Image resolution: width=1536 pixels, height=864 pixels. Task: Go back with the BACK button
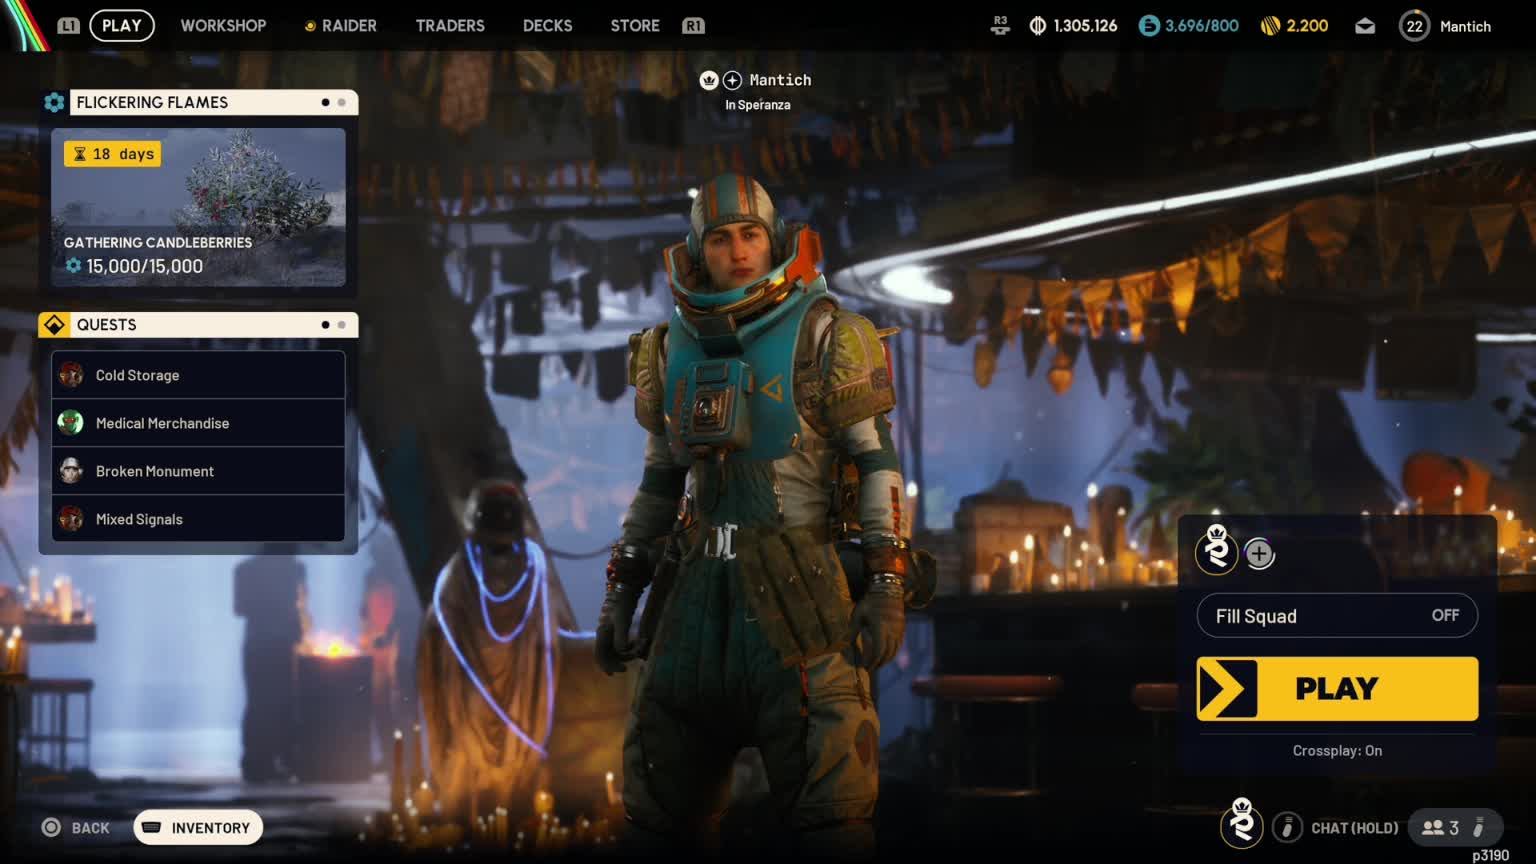point(75,828)
